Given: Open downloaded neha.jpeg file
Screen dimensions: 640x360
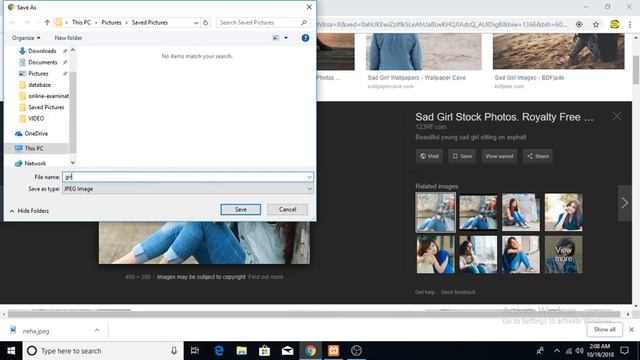Looking at the screenshot, I should coord(36,331).
